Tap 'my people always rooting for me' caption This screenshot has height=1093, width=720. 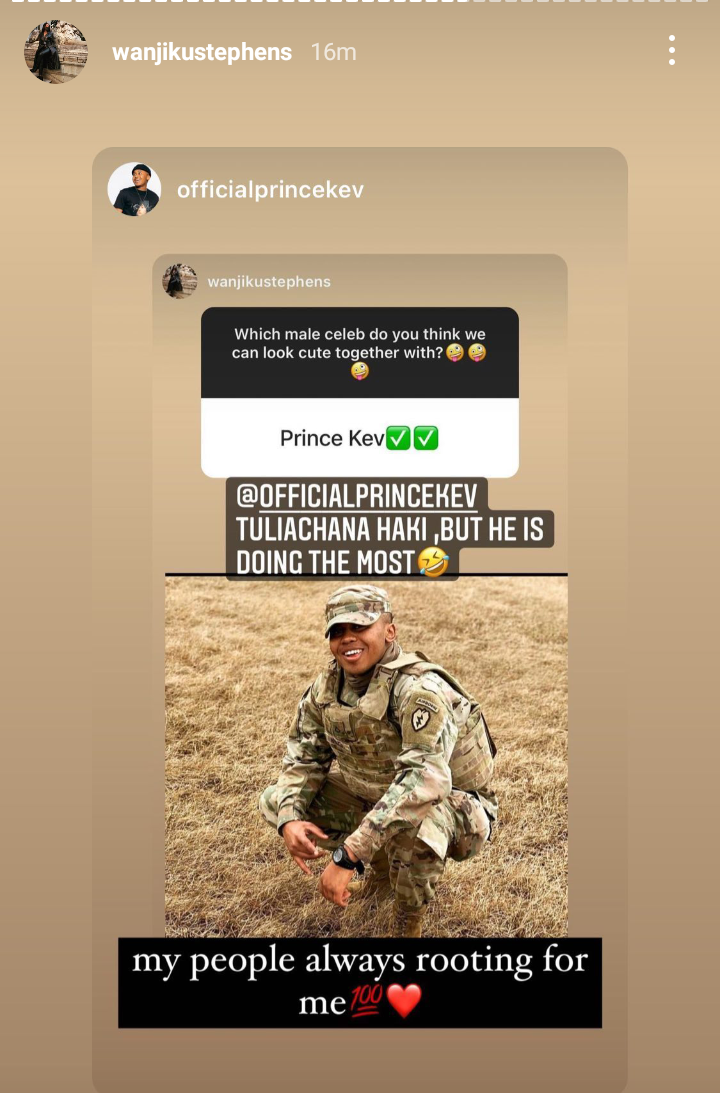pos(360,982)
